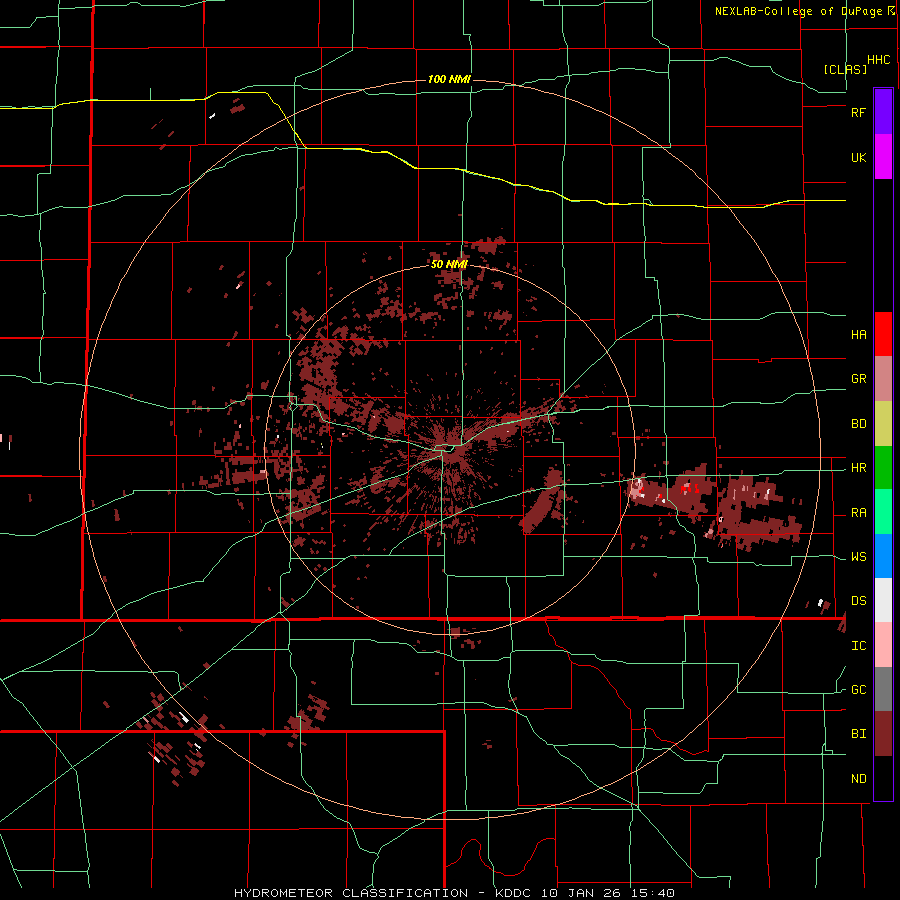Click the [CLAS] legend header
This screenshot has height=900, width=900.
coord(845,69)
